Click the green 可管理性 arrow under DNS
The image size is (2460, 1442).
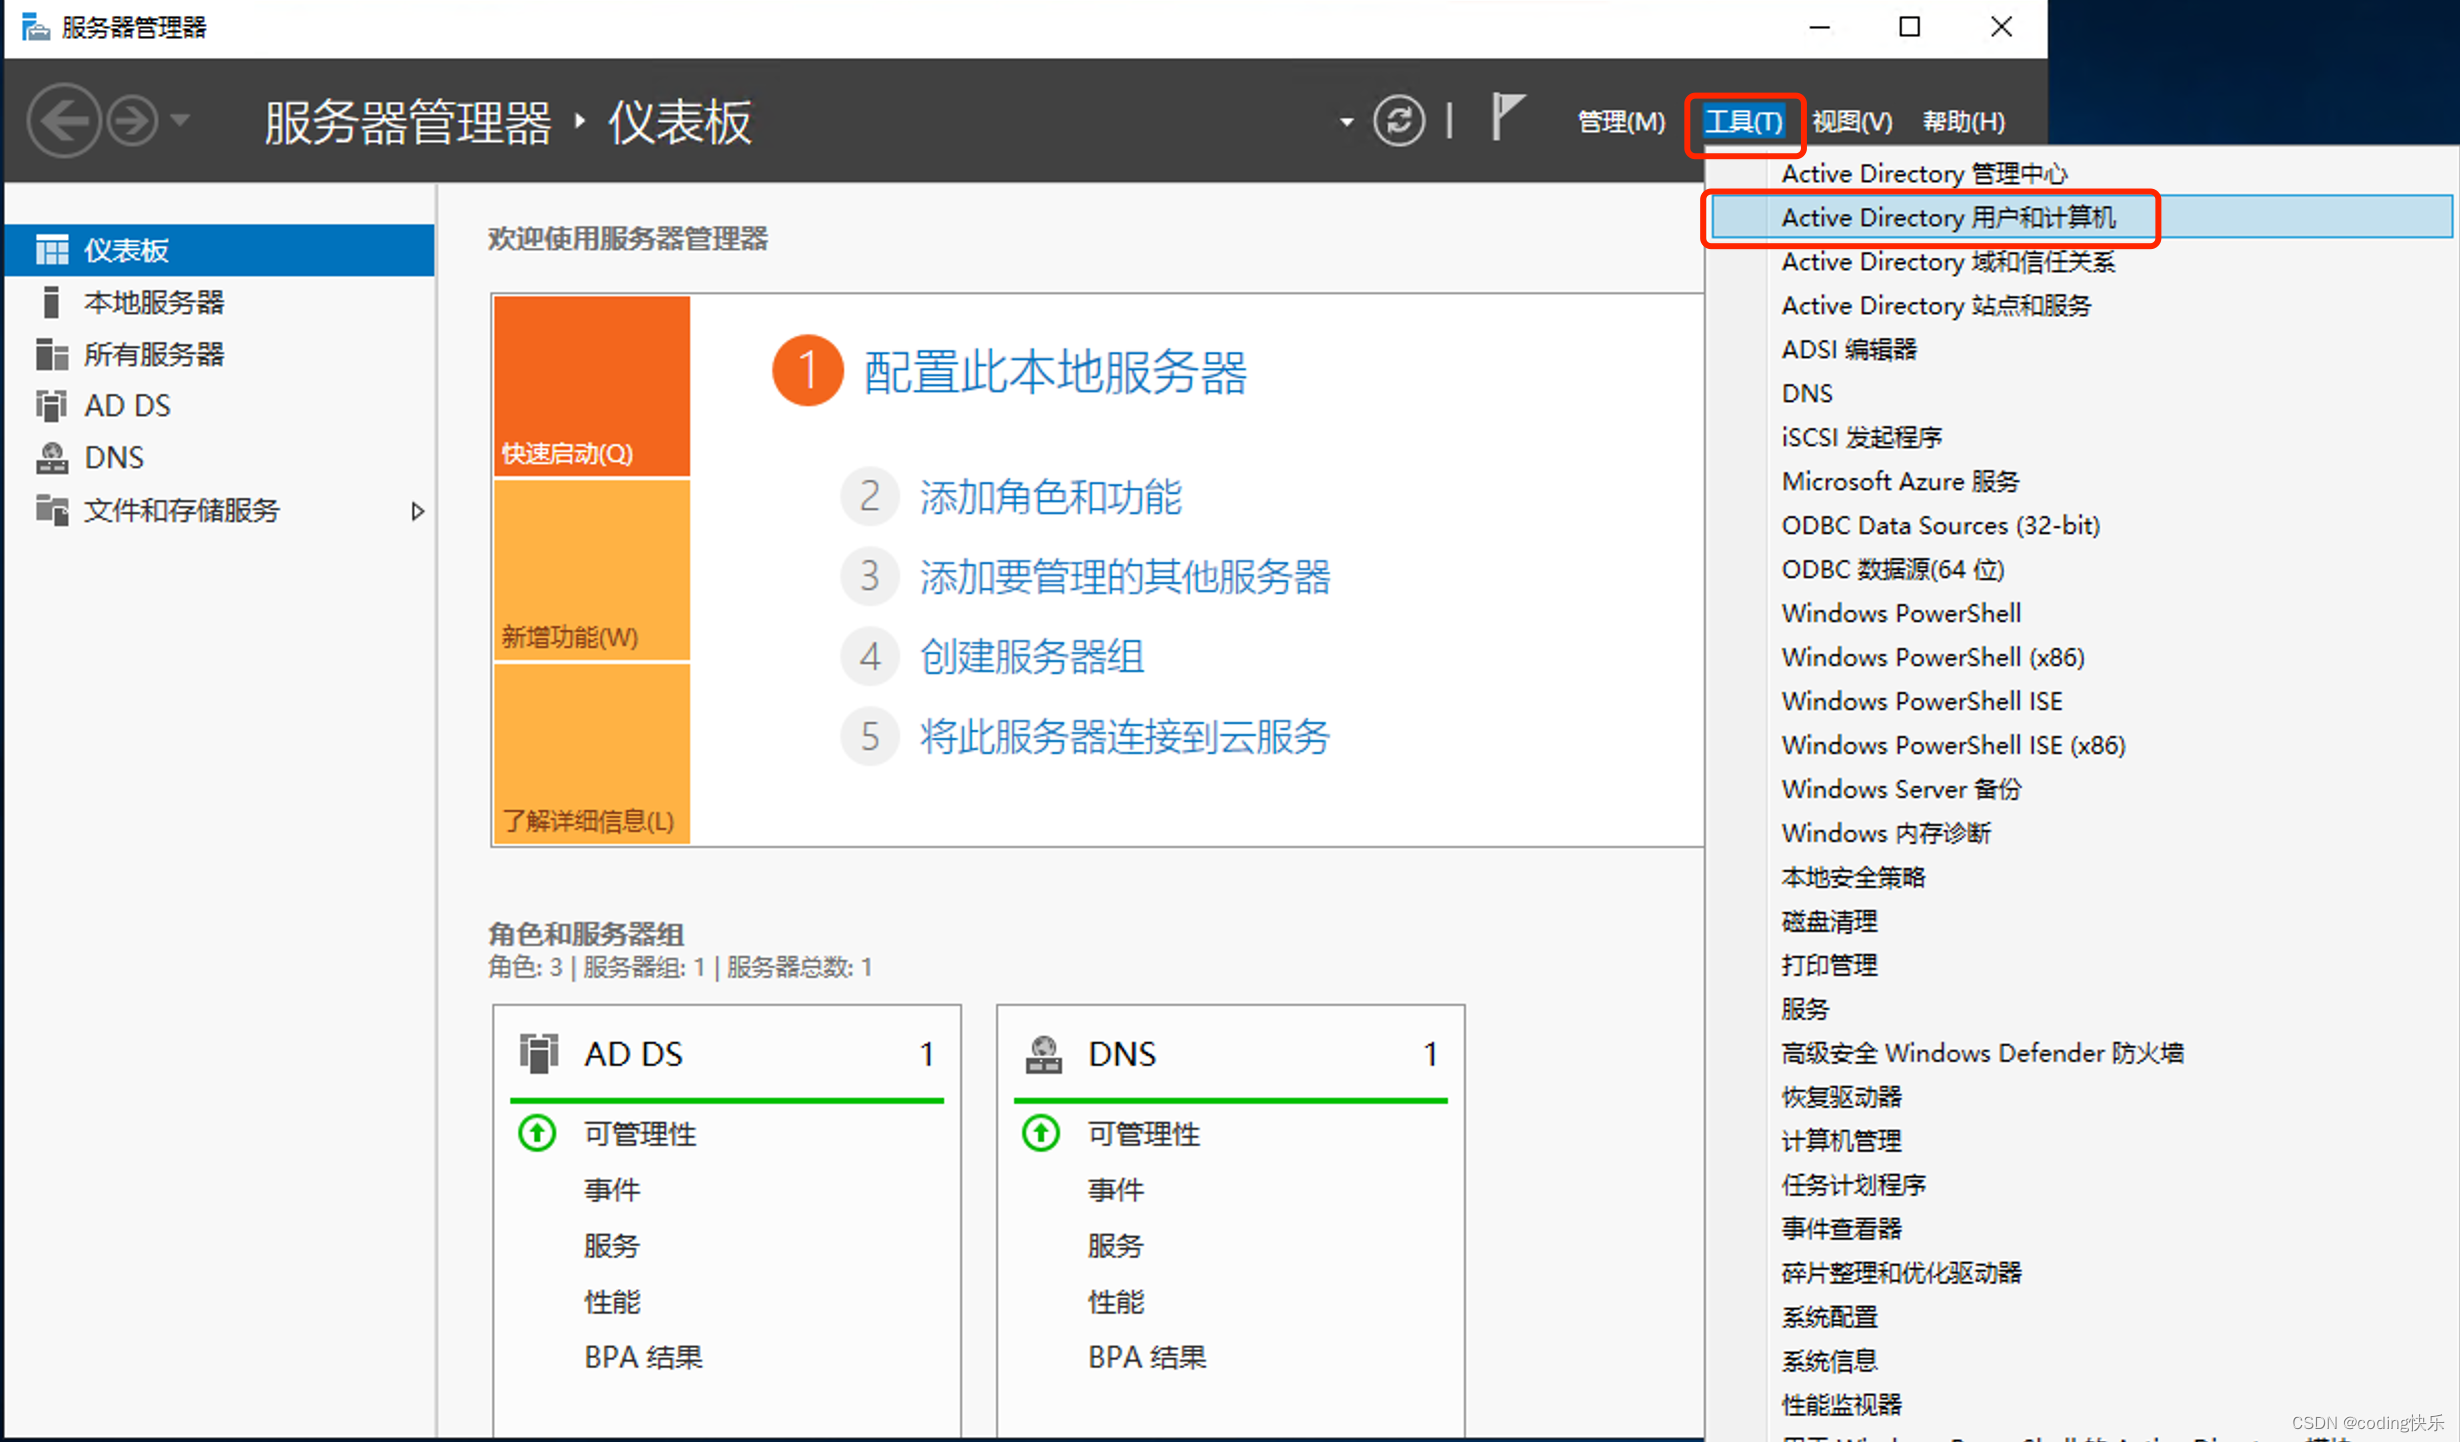1040,1133
